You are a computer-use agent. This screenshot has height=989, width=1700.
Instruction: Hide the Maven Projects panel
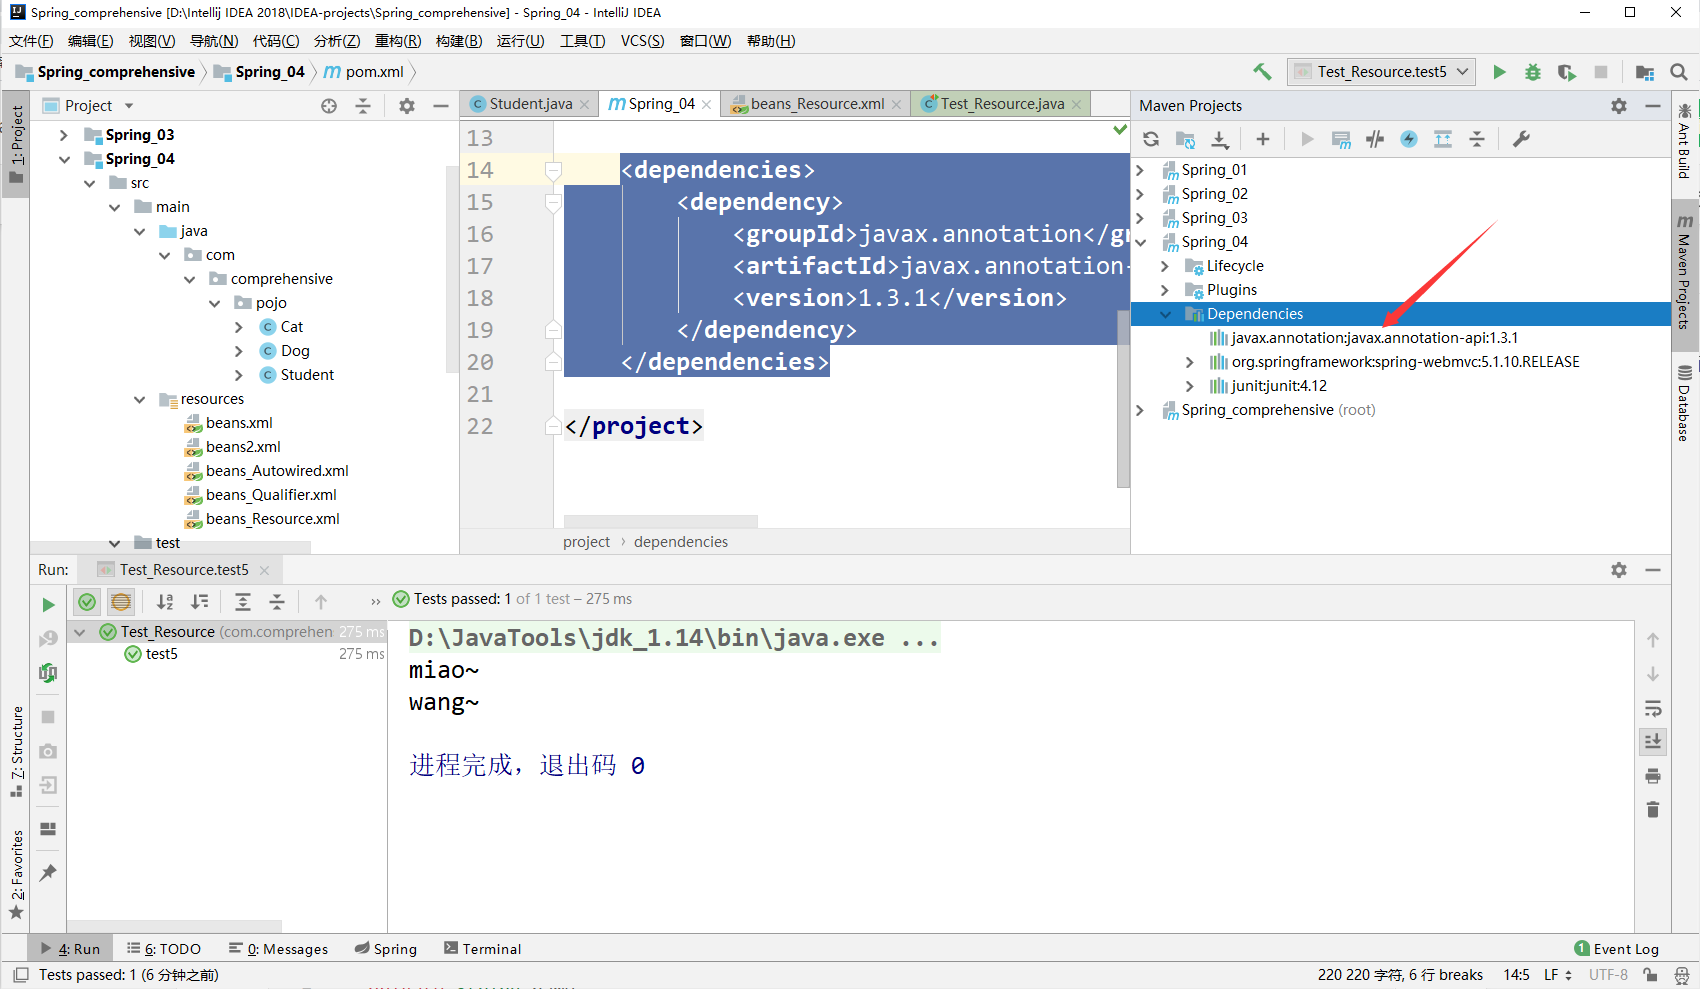(x=1653, y=106)
